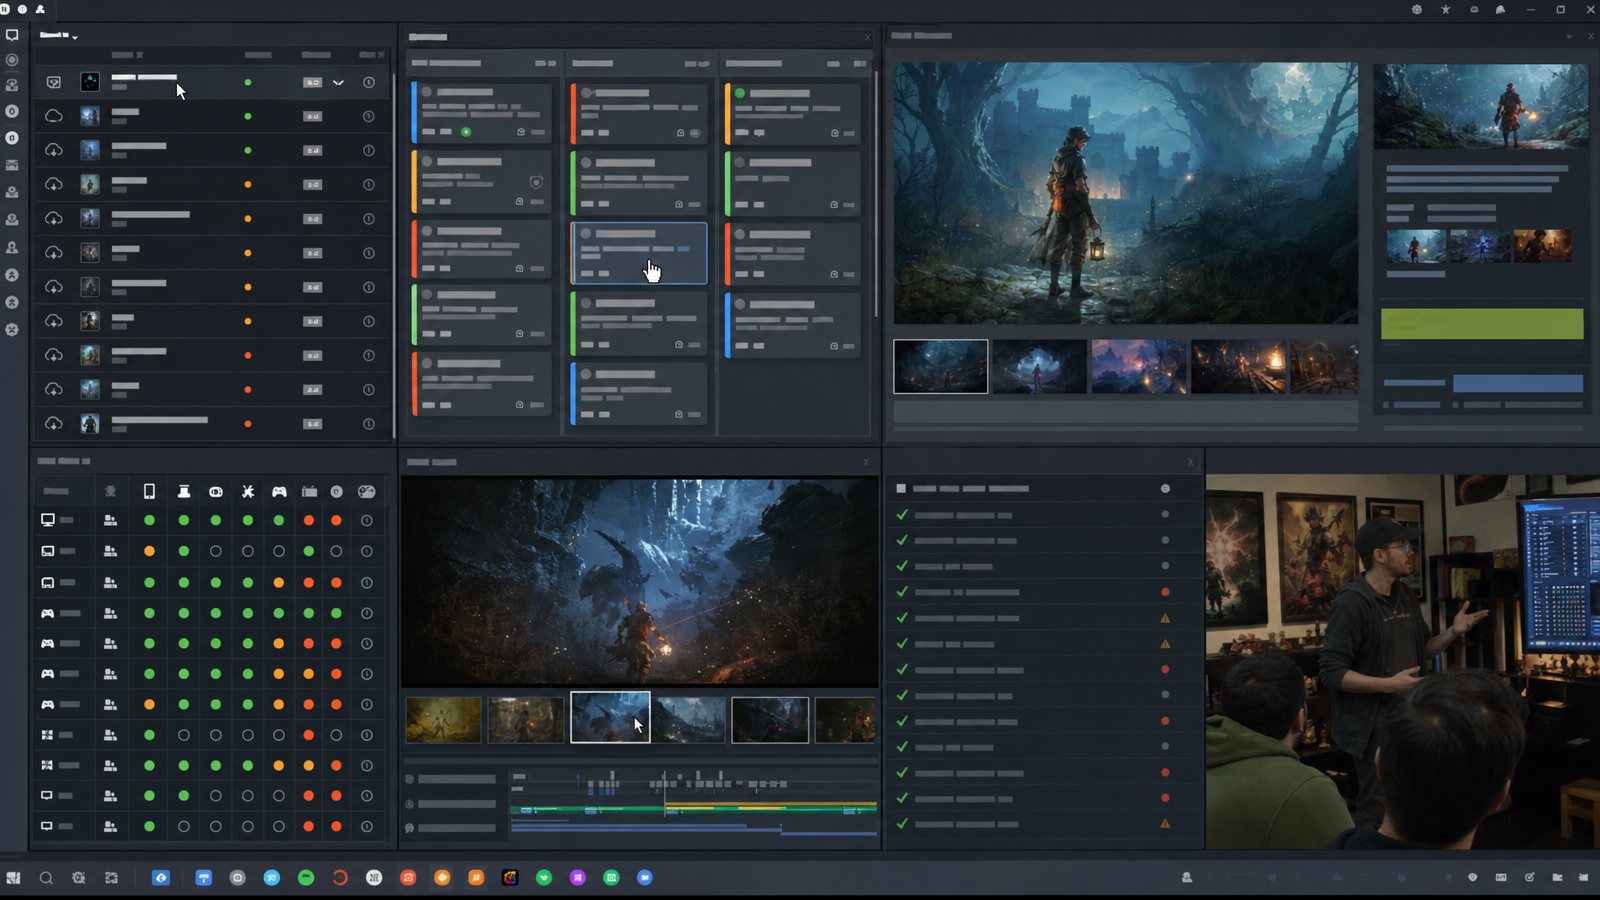Select the small purple-figure thumbnail in details panel
The width and height of the screenshot is (1600, 900).
(1479, 246)
